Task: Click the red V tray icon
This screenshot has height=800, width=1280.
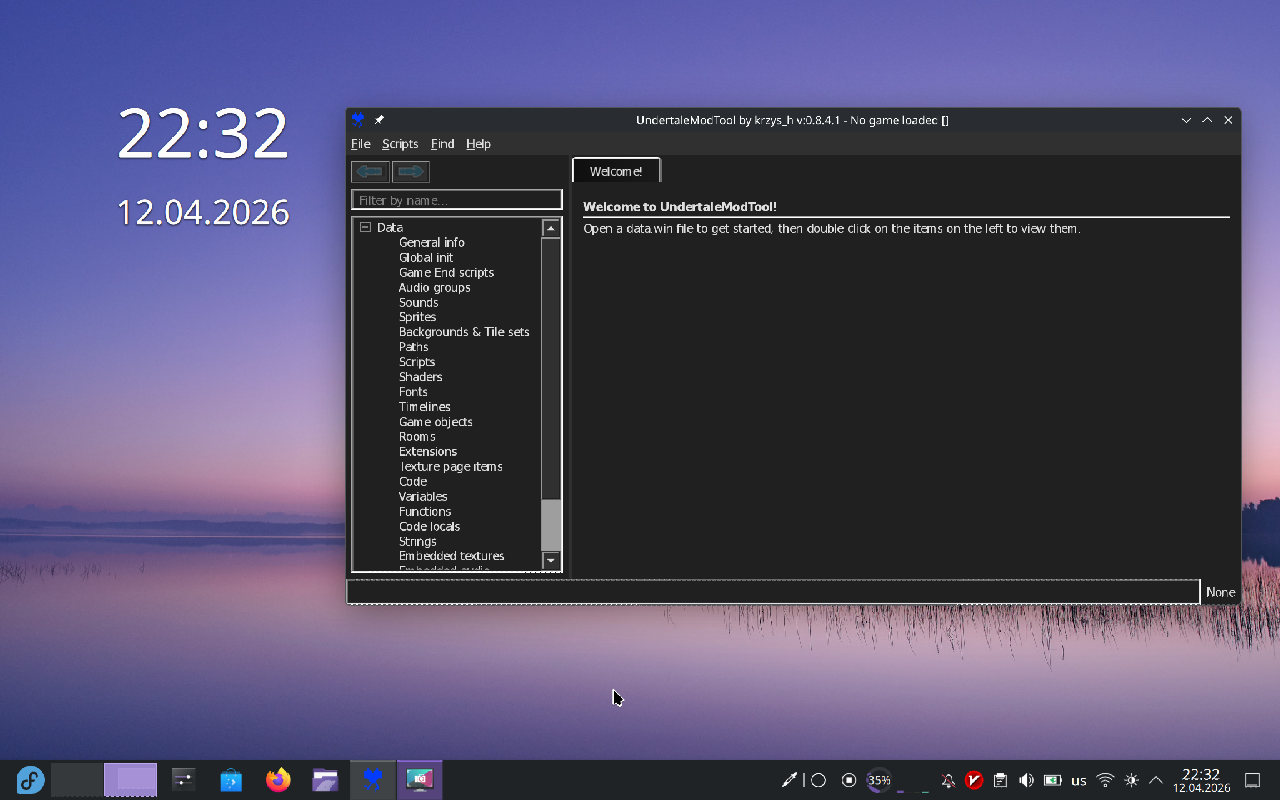Action: point(974,780)
